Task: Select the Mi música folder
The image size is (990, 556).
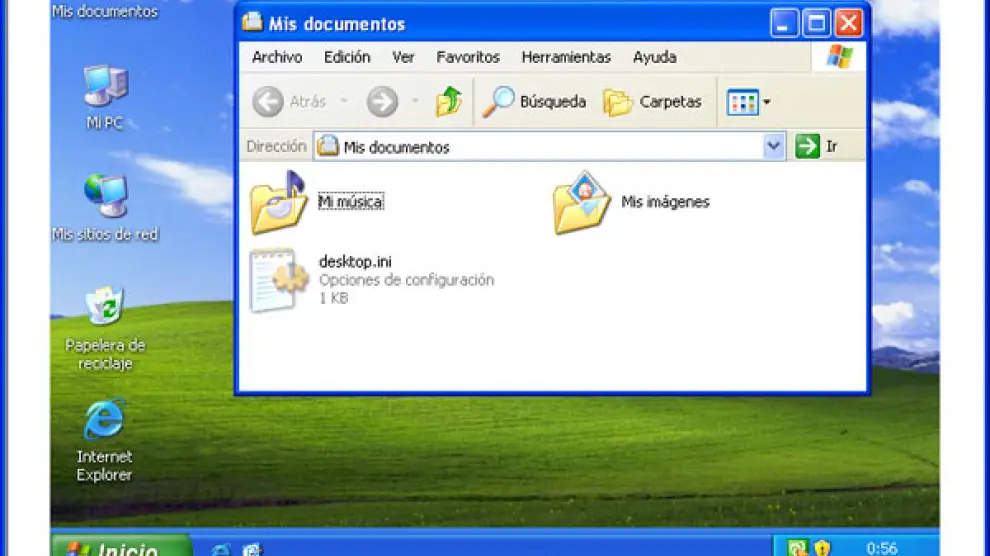Action: click(x=280, y=202)
